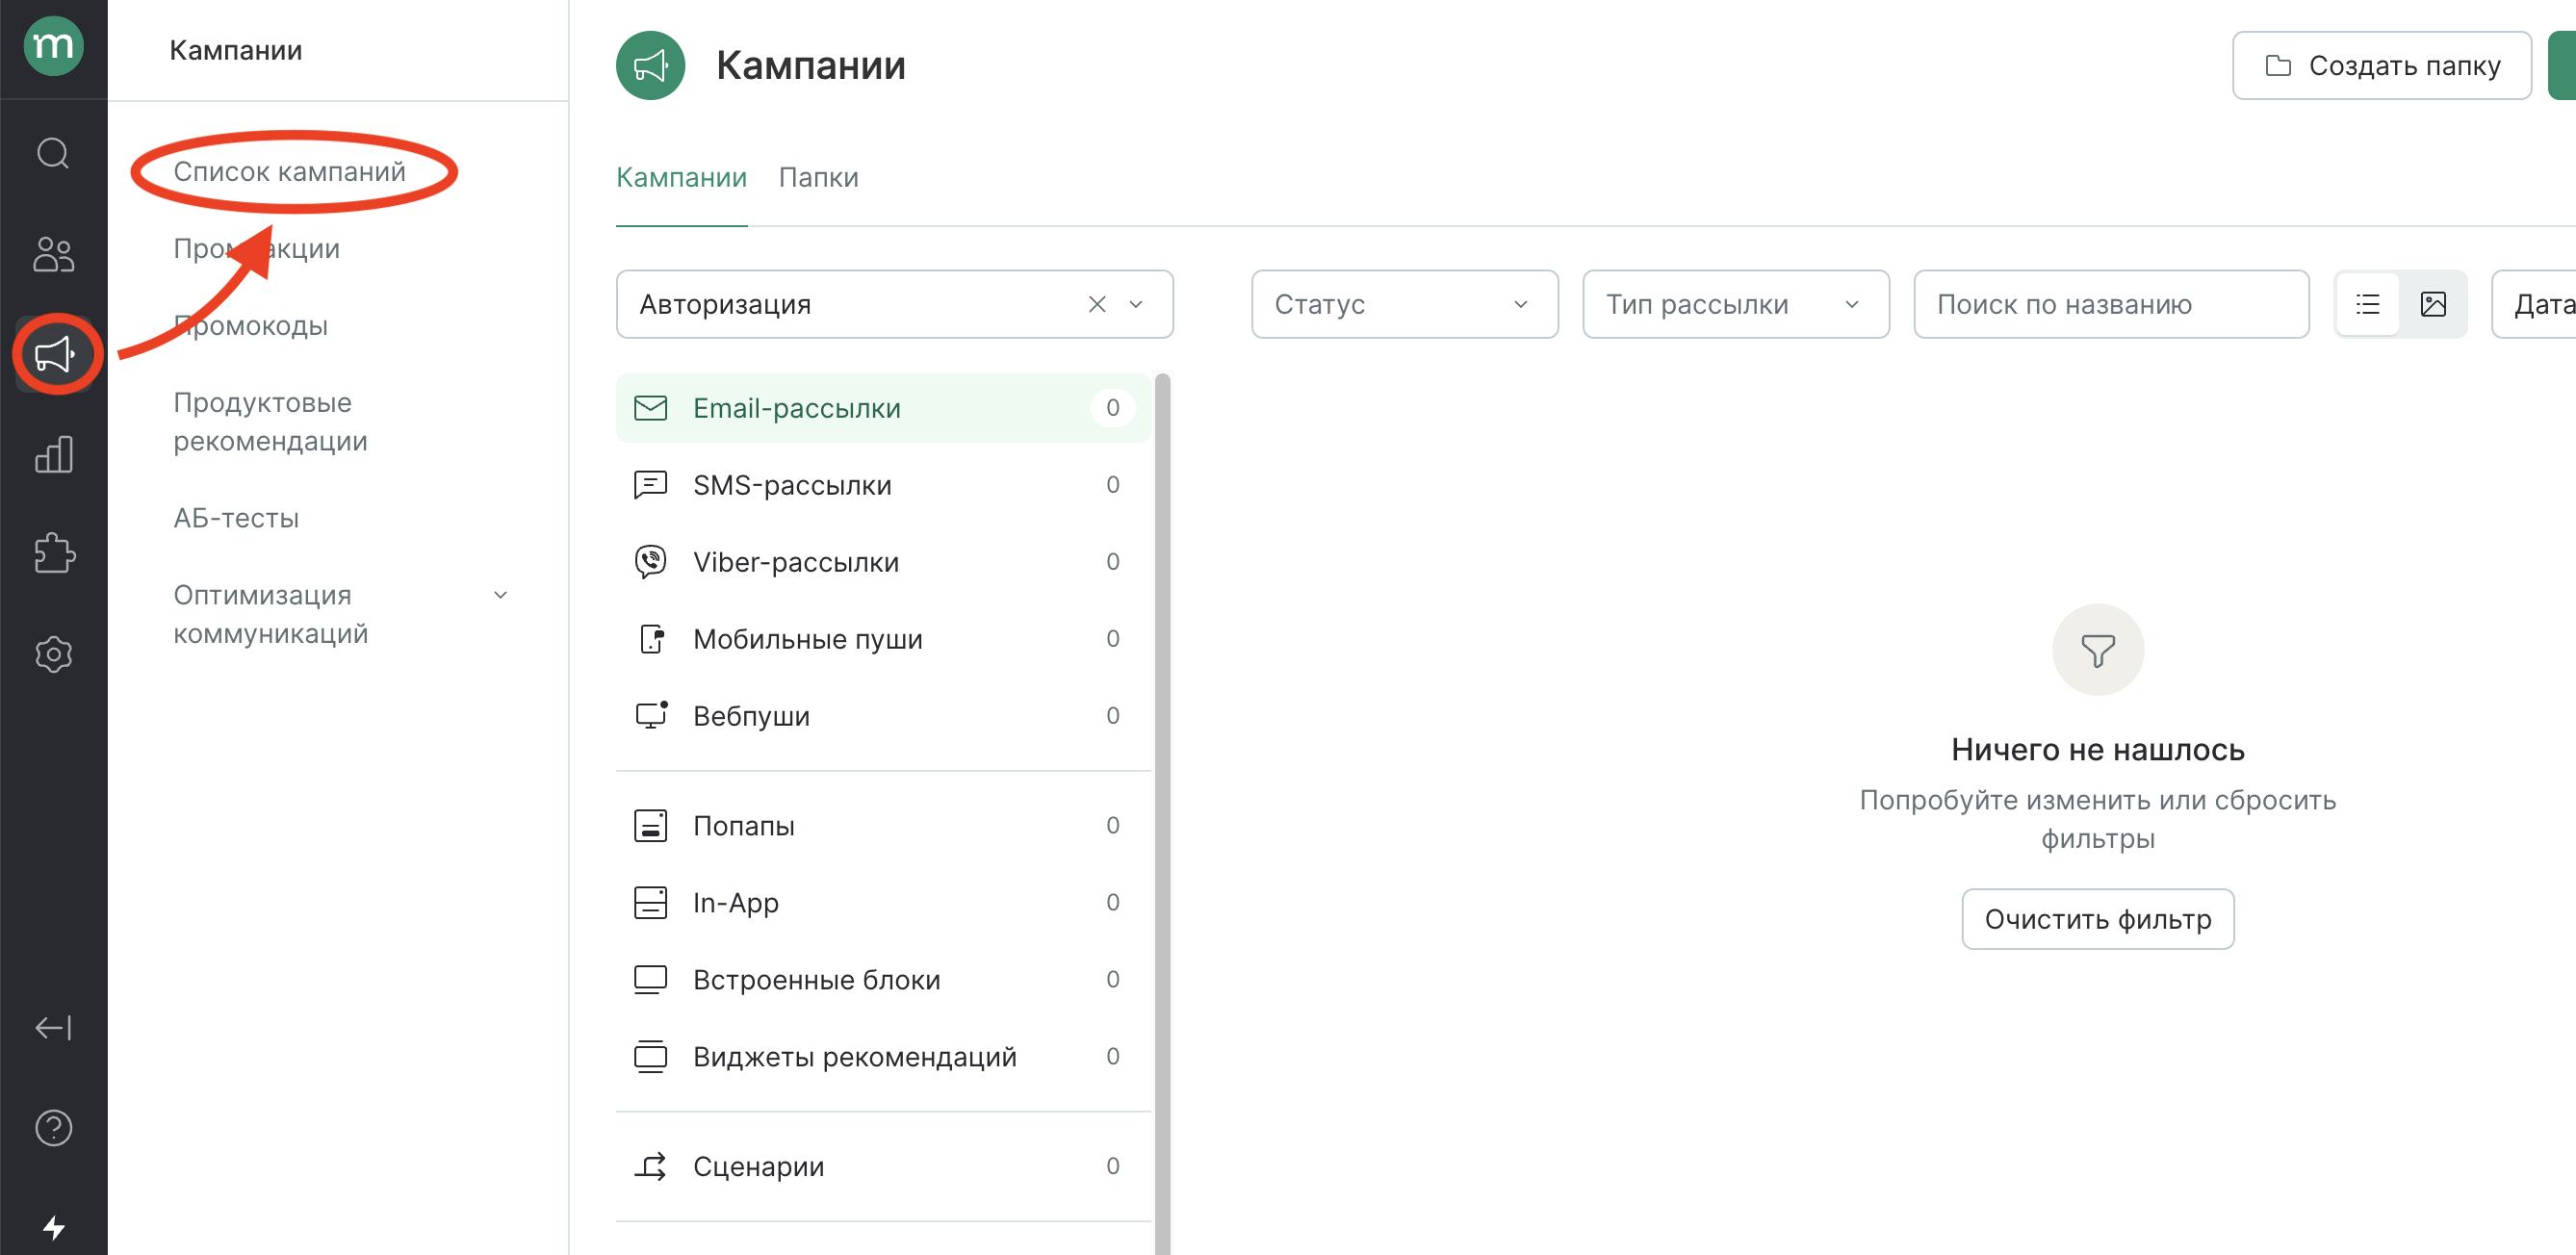Open Продуктовые рекомендации menu item

click(x=270, y=421)
